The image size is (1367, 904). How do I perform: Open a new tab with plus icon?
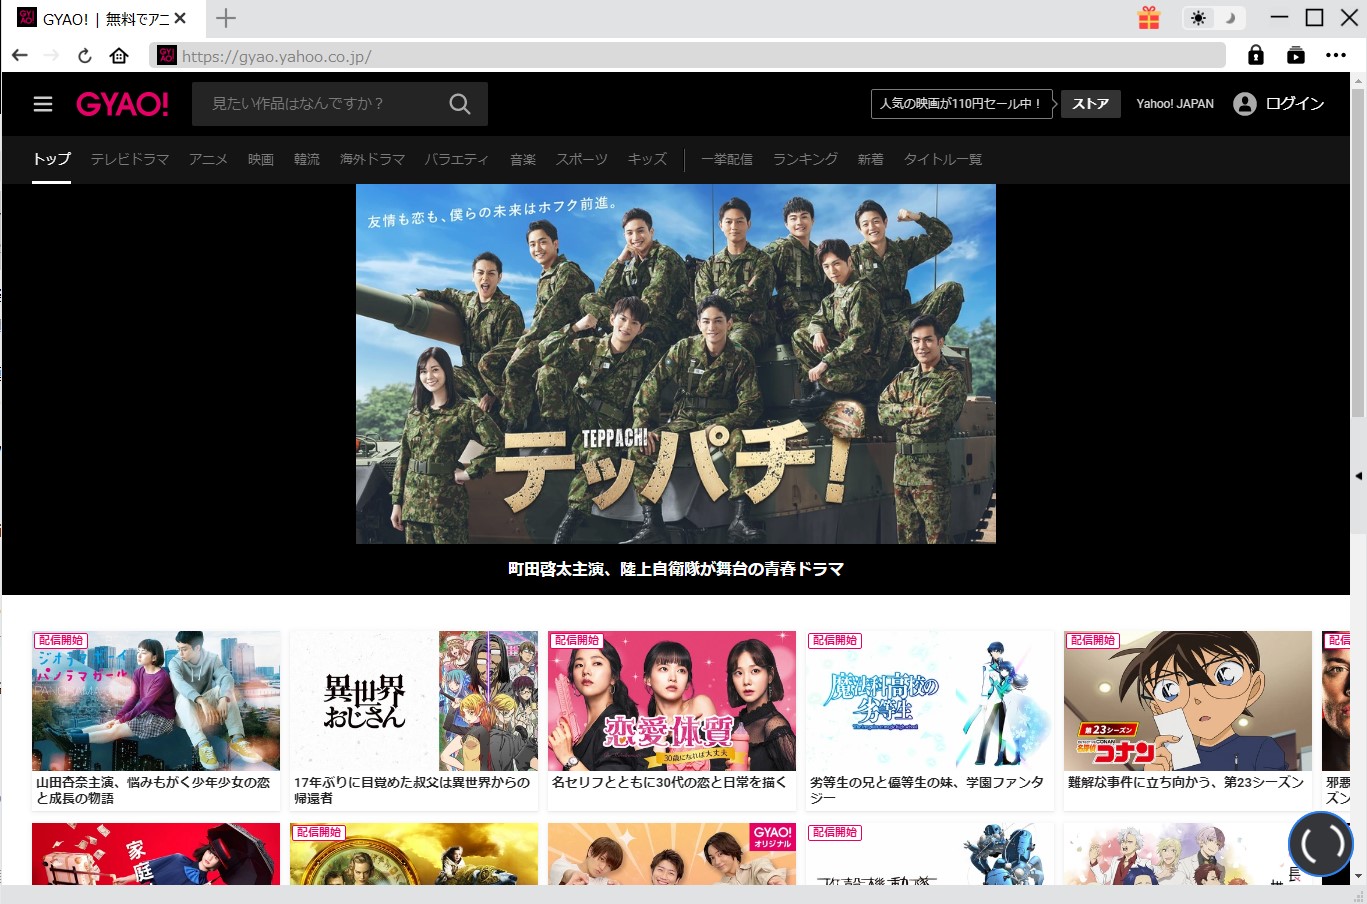point(226,18)
